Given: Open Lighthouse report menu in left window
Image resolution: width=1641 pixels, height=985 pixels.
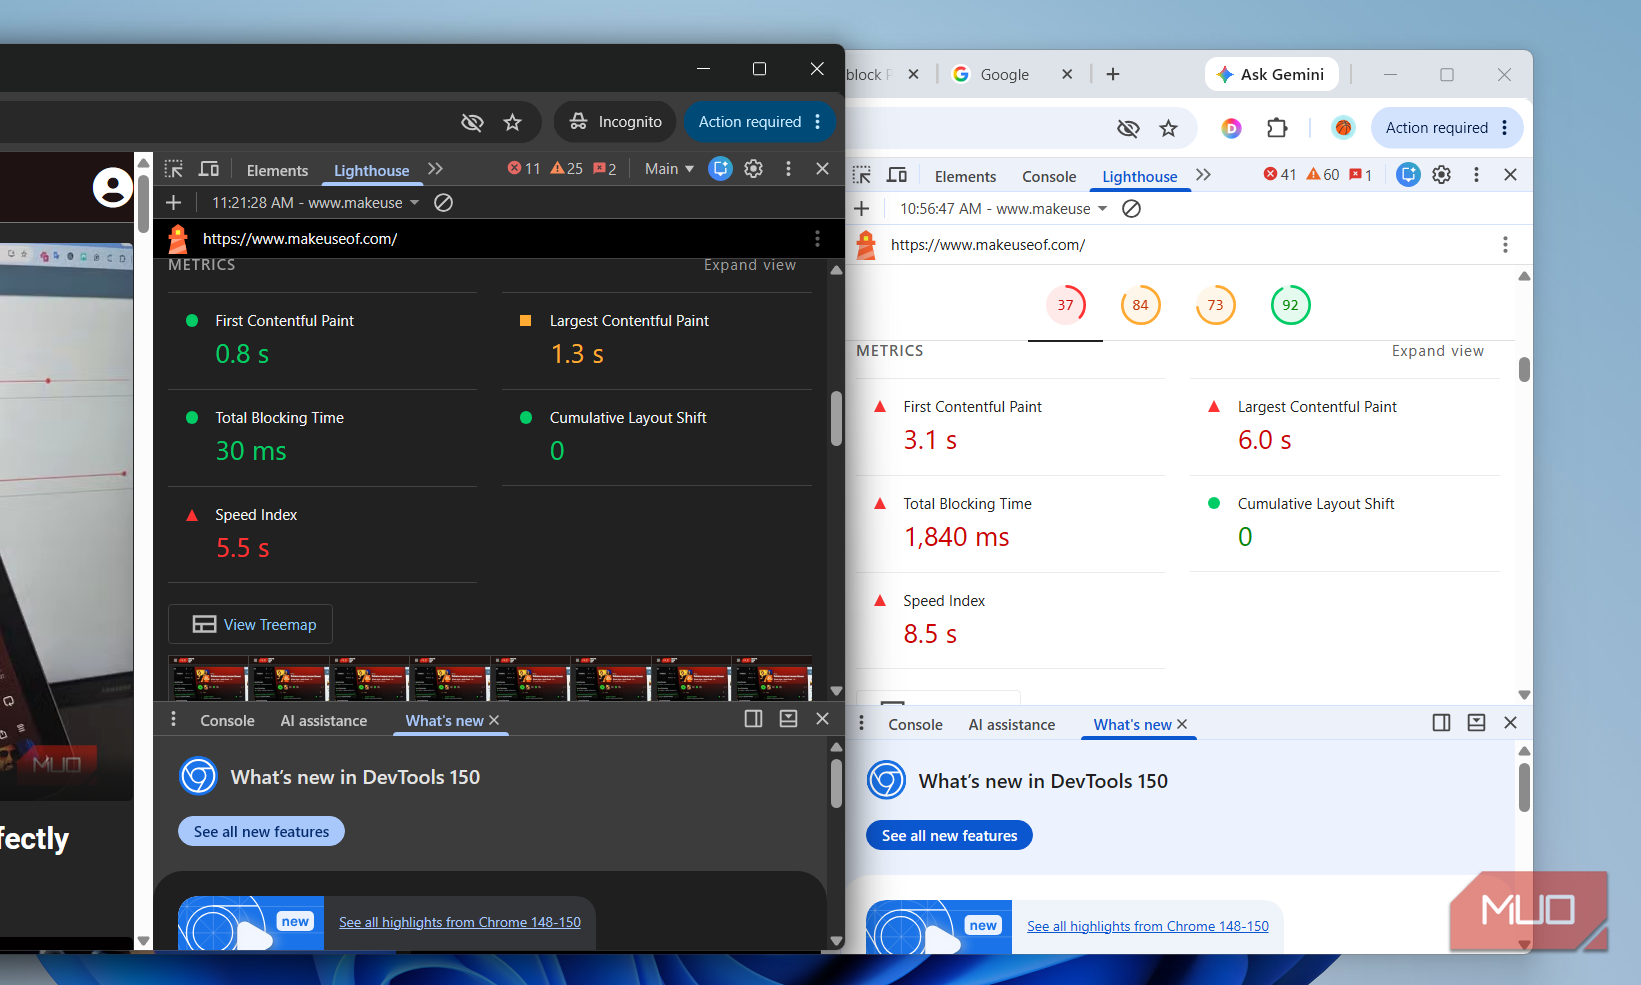Looking at the screenshot, I should click(x=817, y=239).
